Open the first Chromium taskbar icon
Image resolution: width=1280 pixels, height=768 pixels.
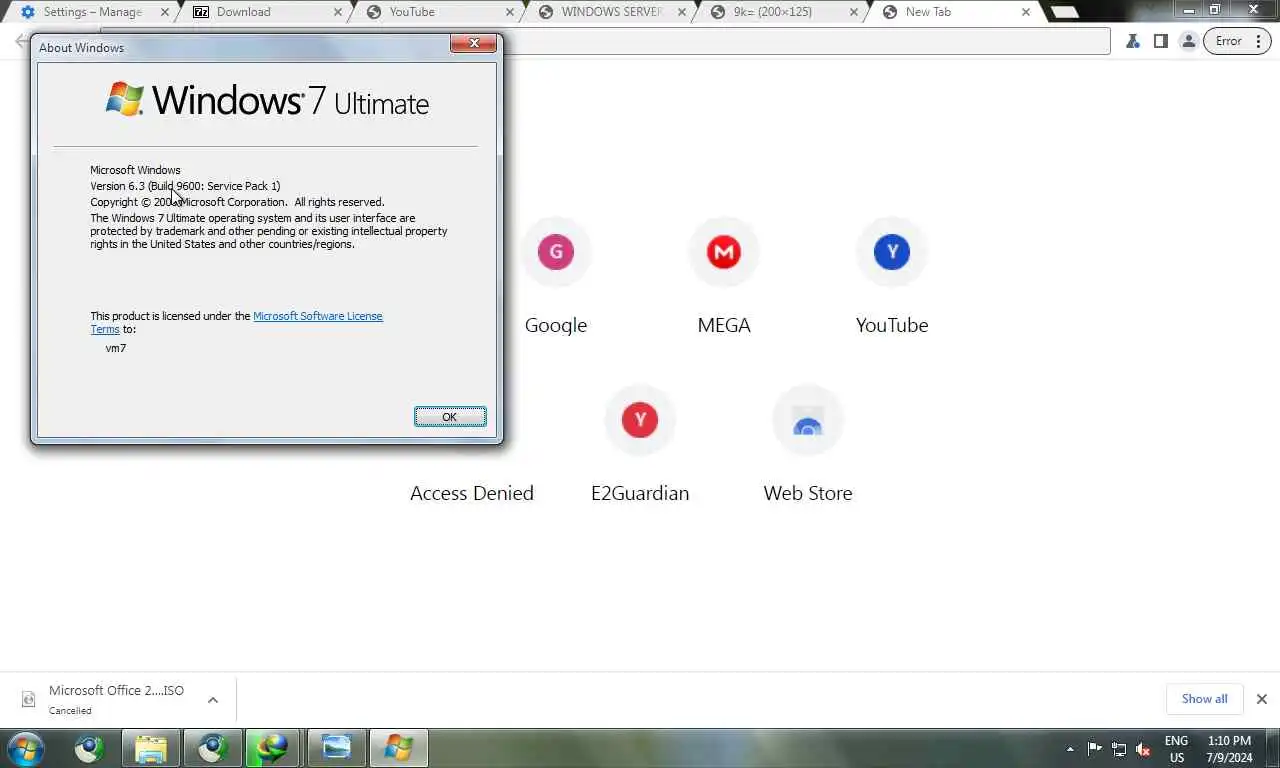tap(90, 748)
